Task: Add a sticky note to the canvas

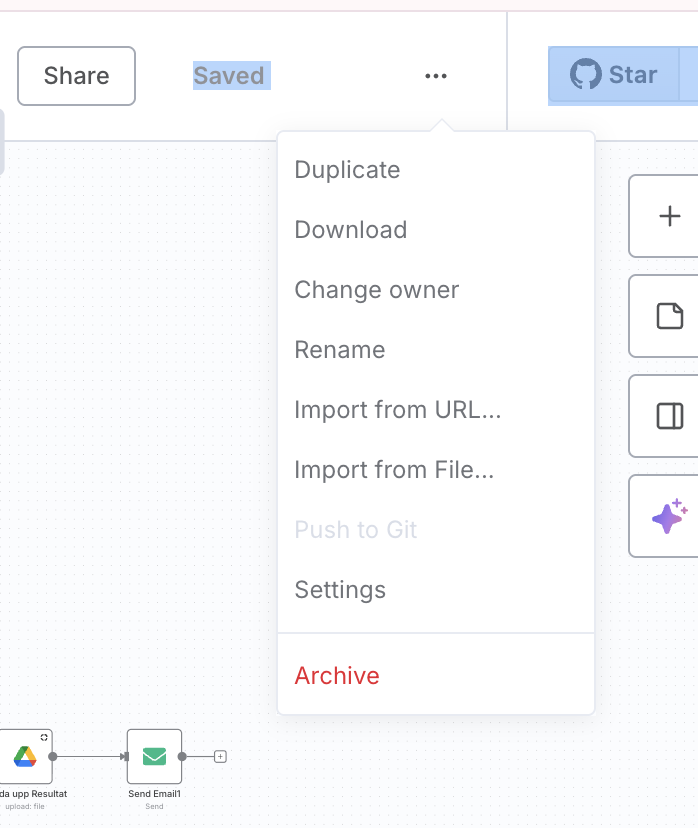Action: tap(669, 316)
